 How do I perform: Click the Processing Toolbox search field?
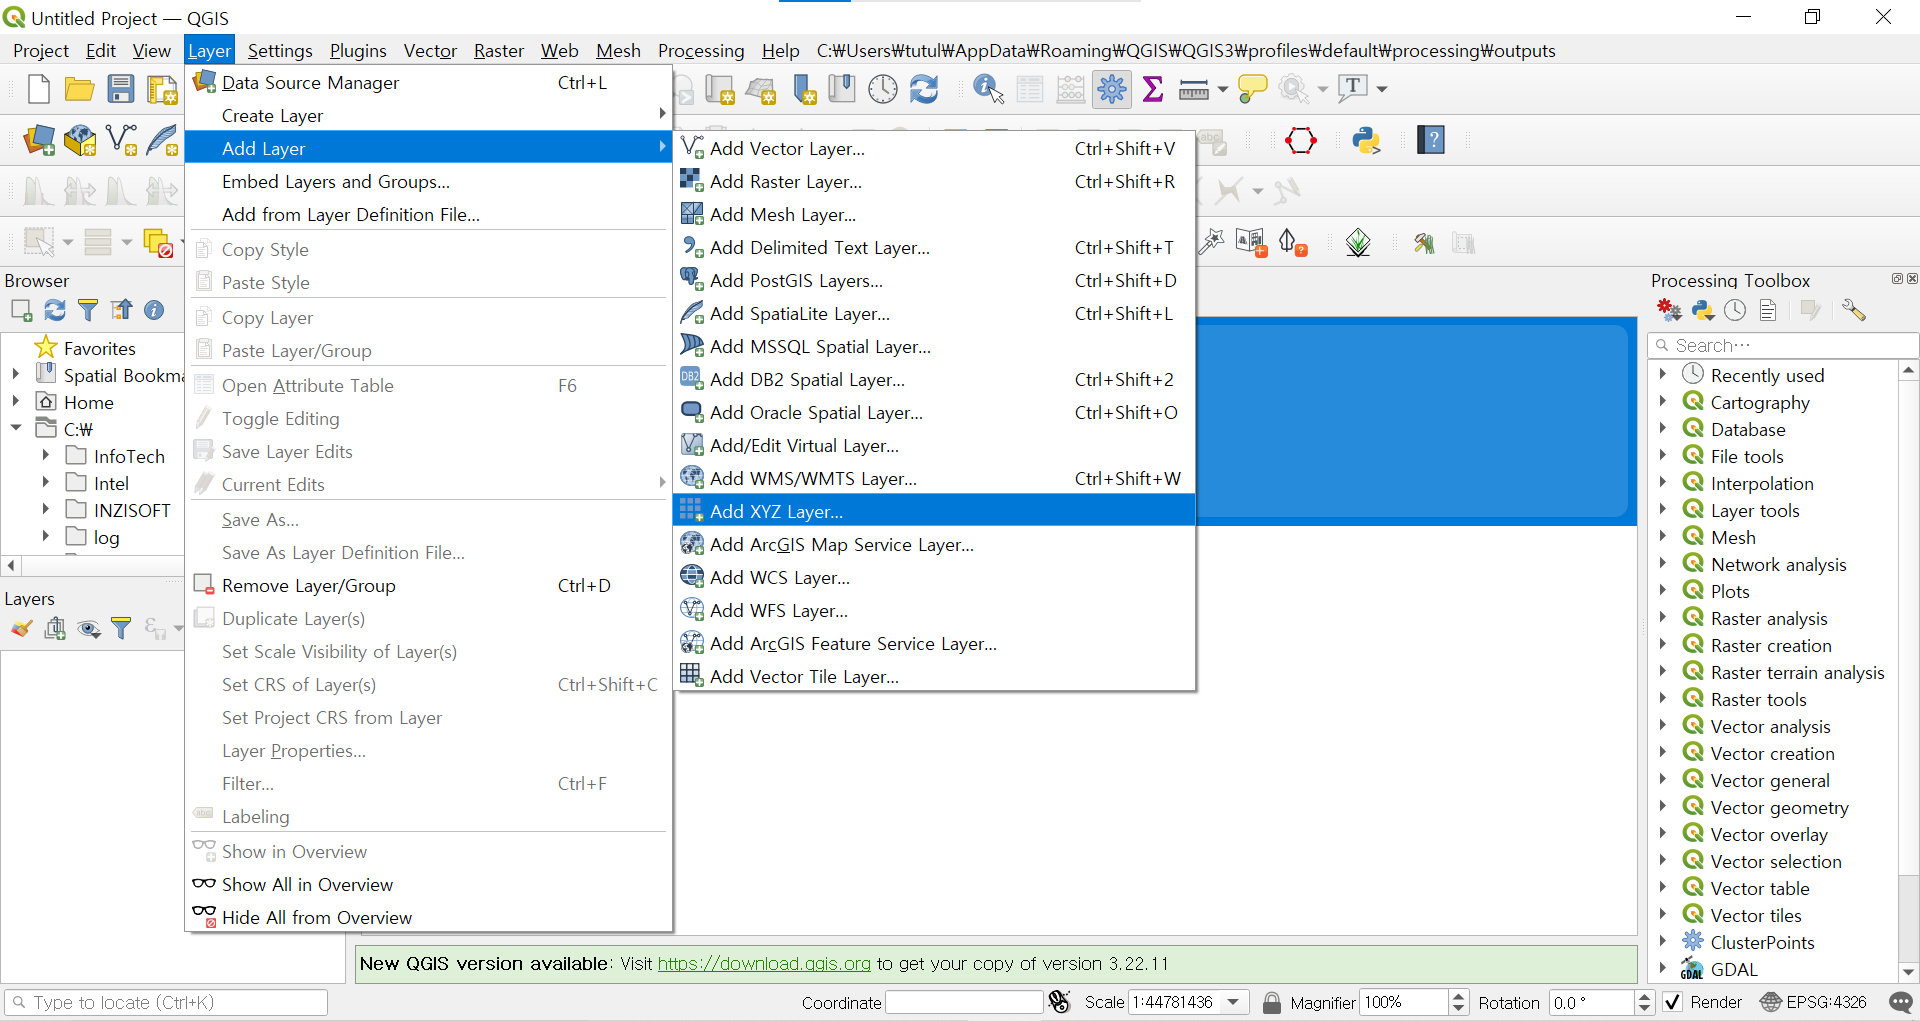[x=1782, y=345]
